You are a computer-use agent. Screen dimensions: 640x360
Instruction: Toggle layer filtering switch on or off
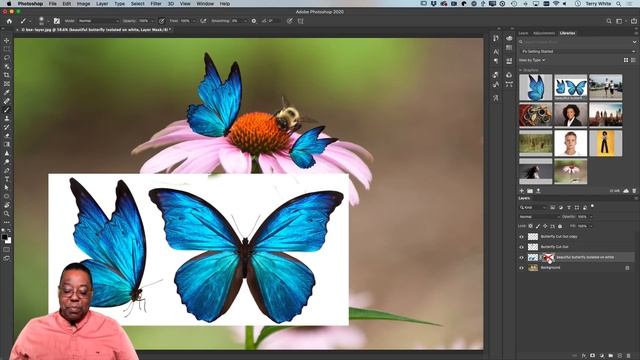click(x=593, y=207)
